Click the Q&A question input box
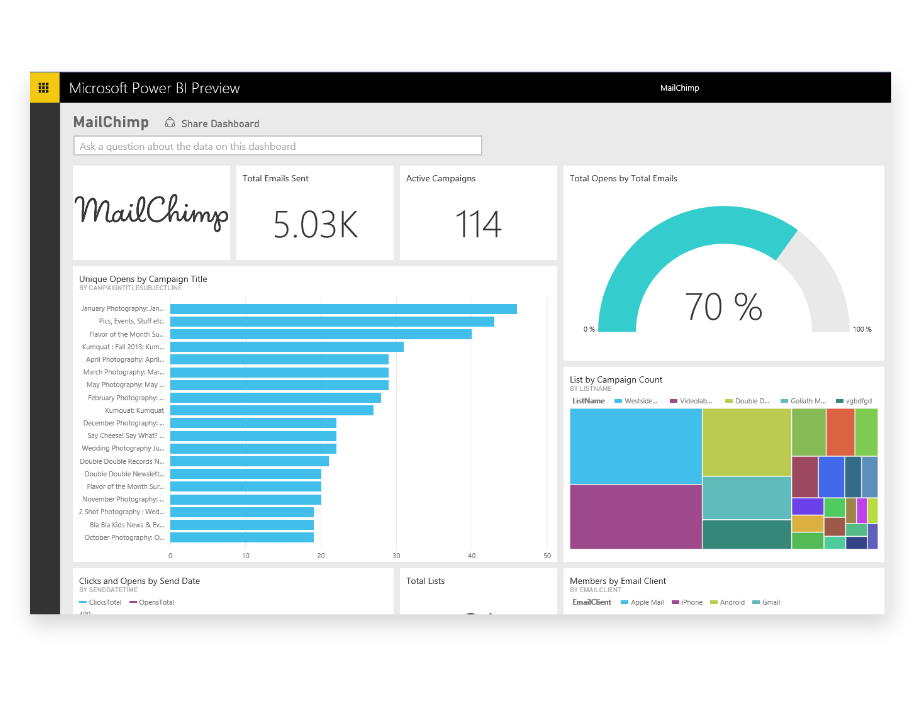The width and height of the screenshot is (922, 706). [x=278, y=146]
